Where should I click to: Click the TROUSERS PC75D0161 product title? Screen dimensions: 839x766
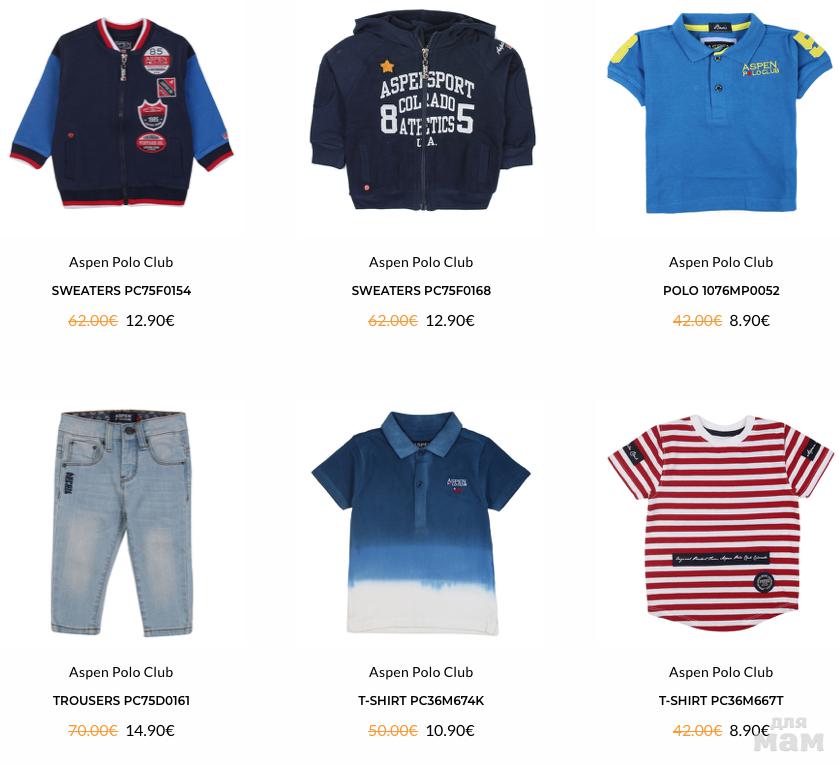[x=121, y=700]
